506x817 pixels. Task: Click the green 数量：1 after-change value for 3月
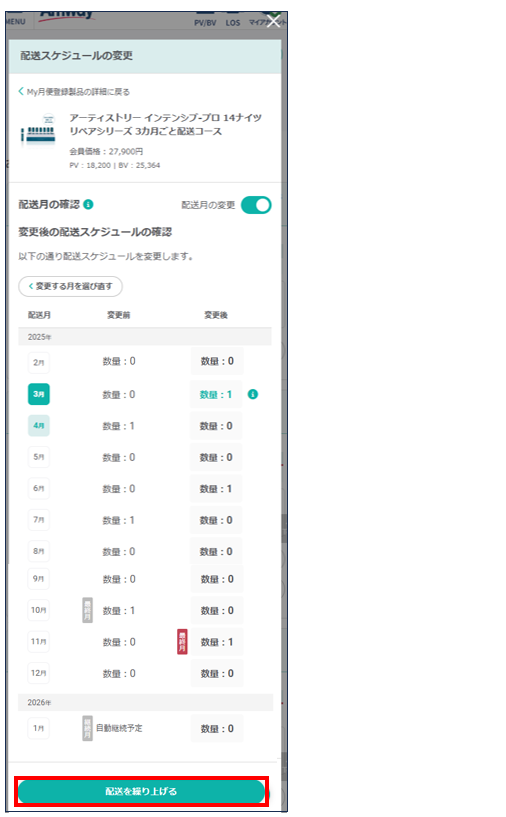pos(216,394)
